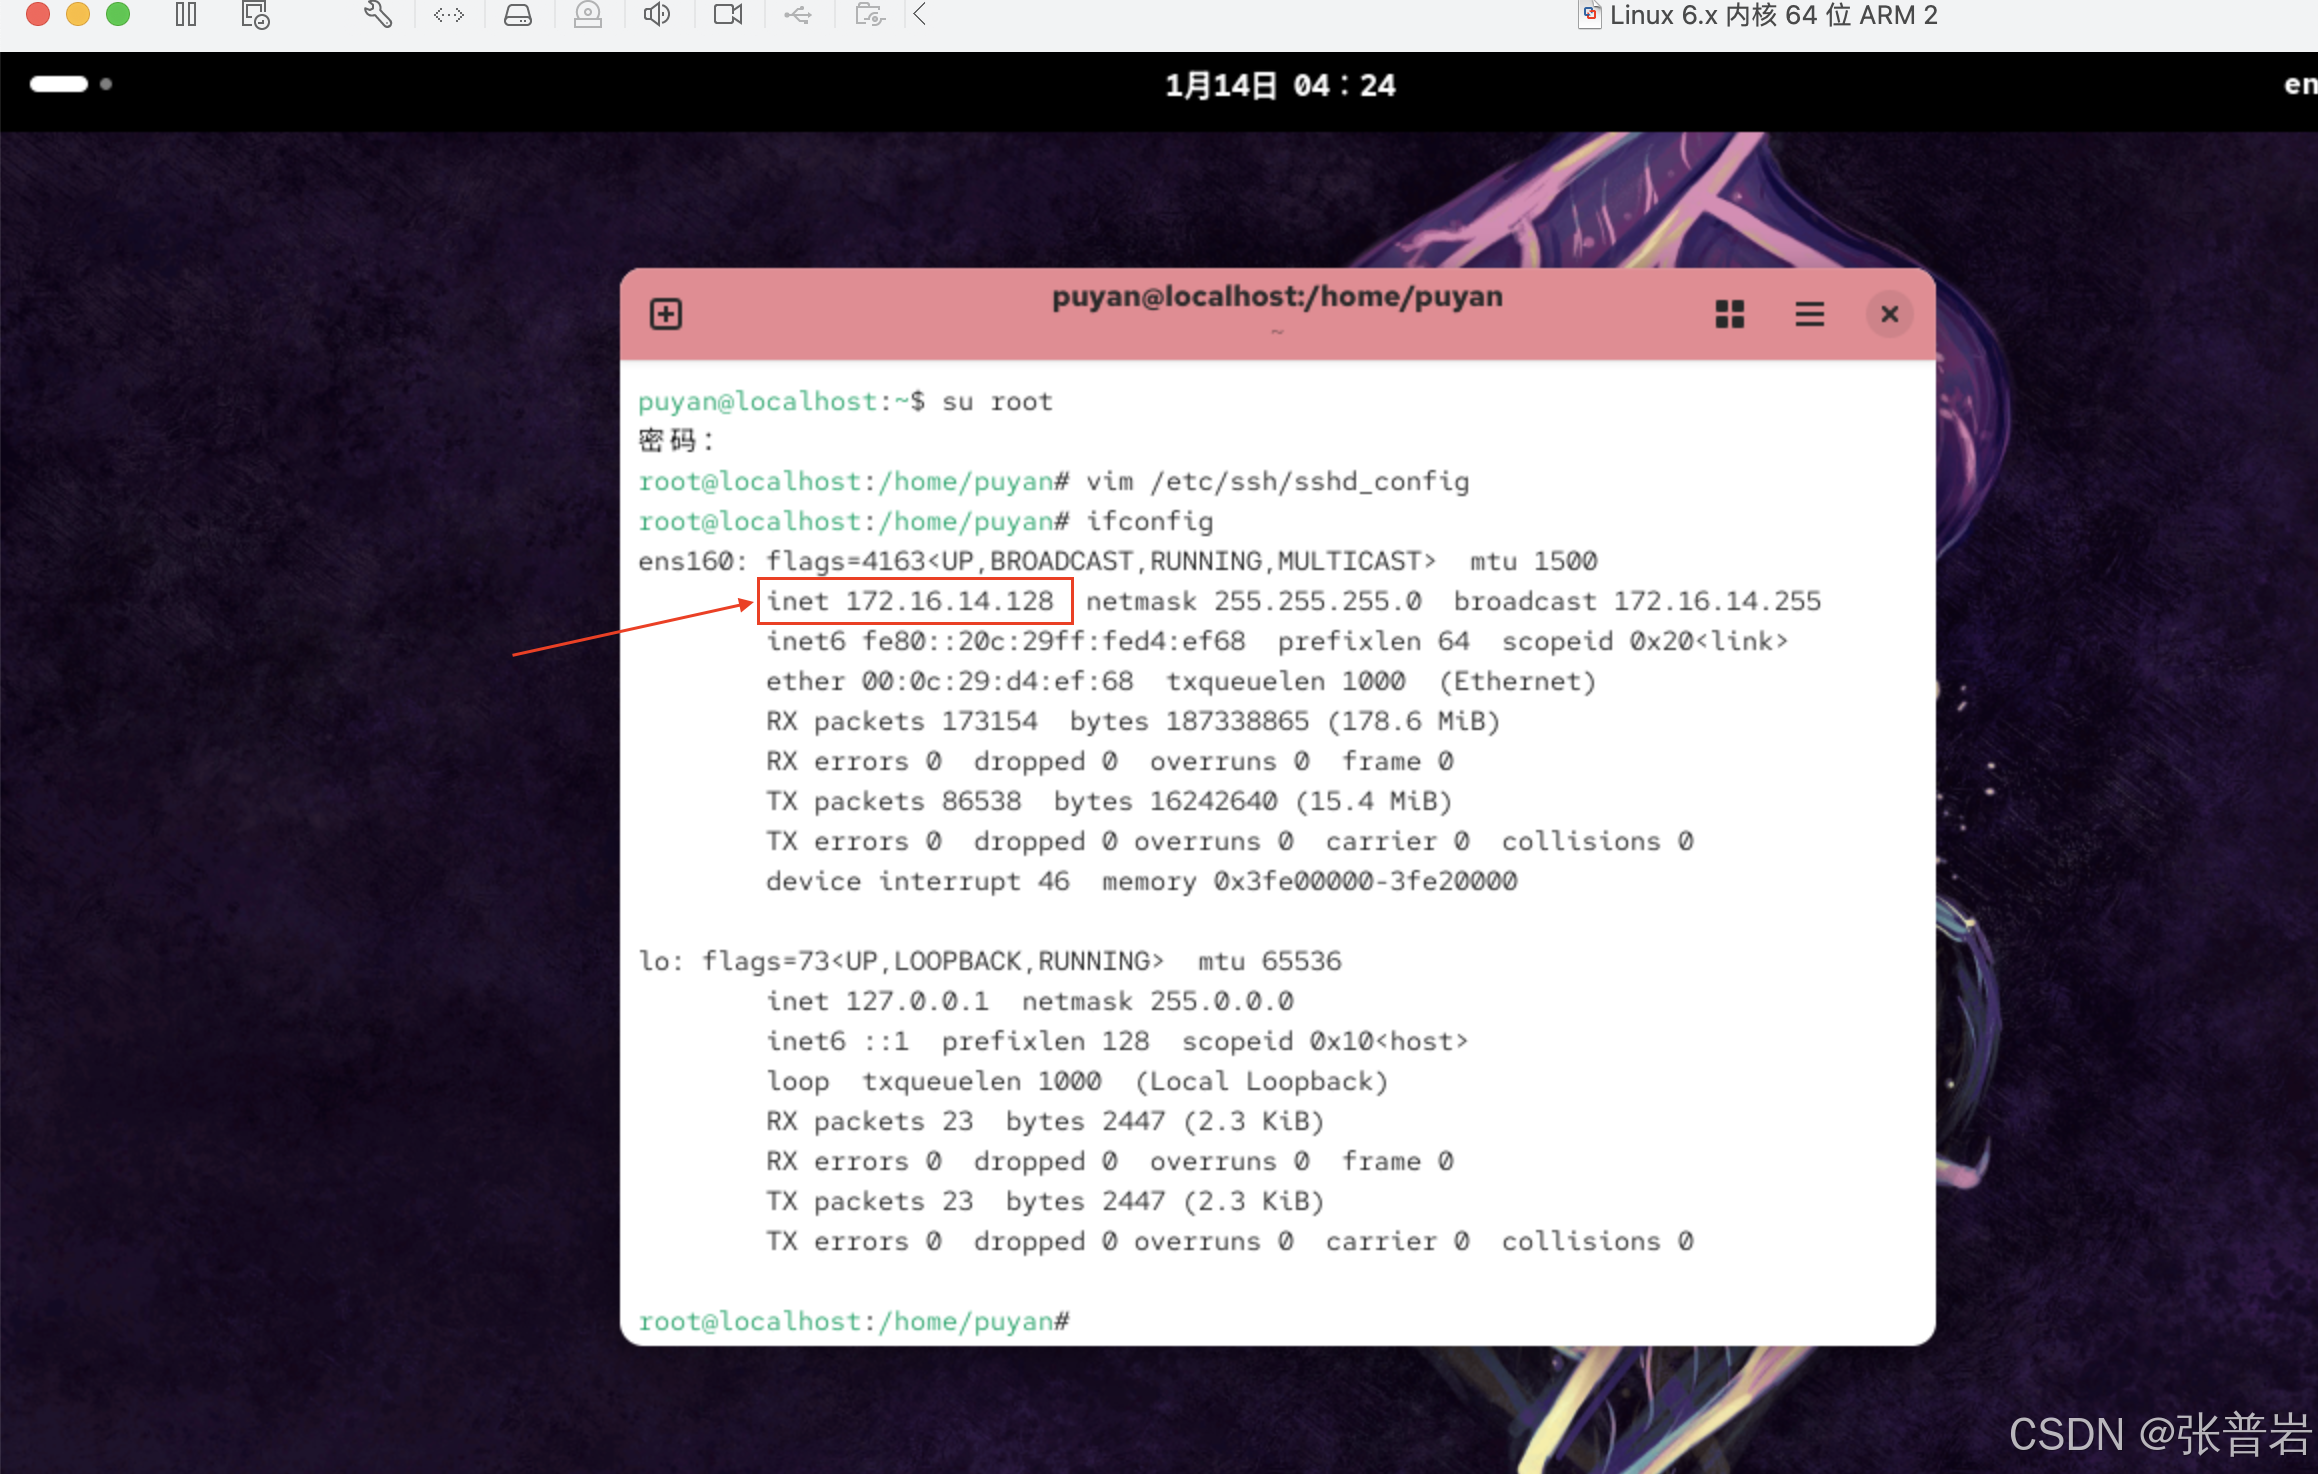Click the terminal title puyan@localhost
2318x1474 pixels.
point(1277,297)
